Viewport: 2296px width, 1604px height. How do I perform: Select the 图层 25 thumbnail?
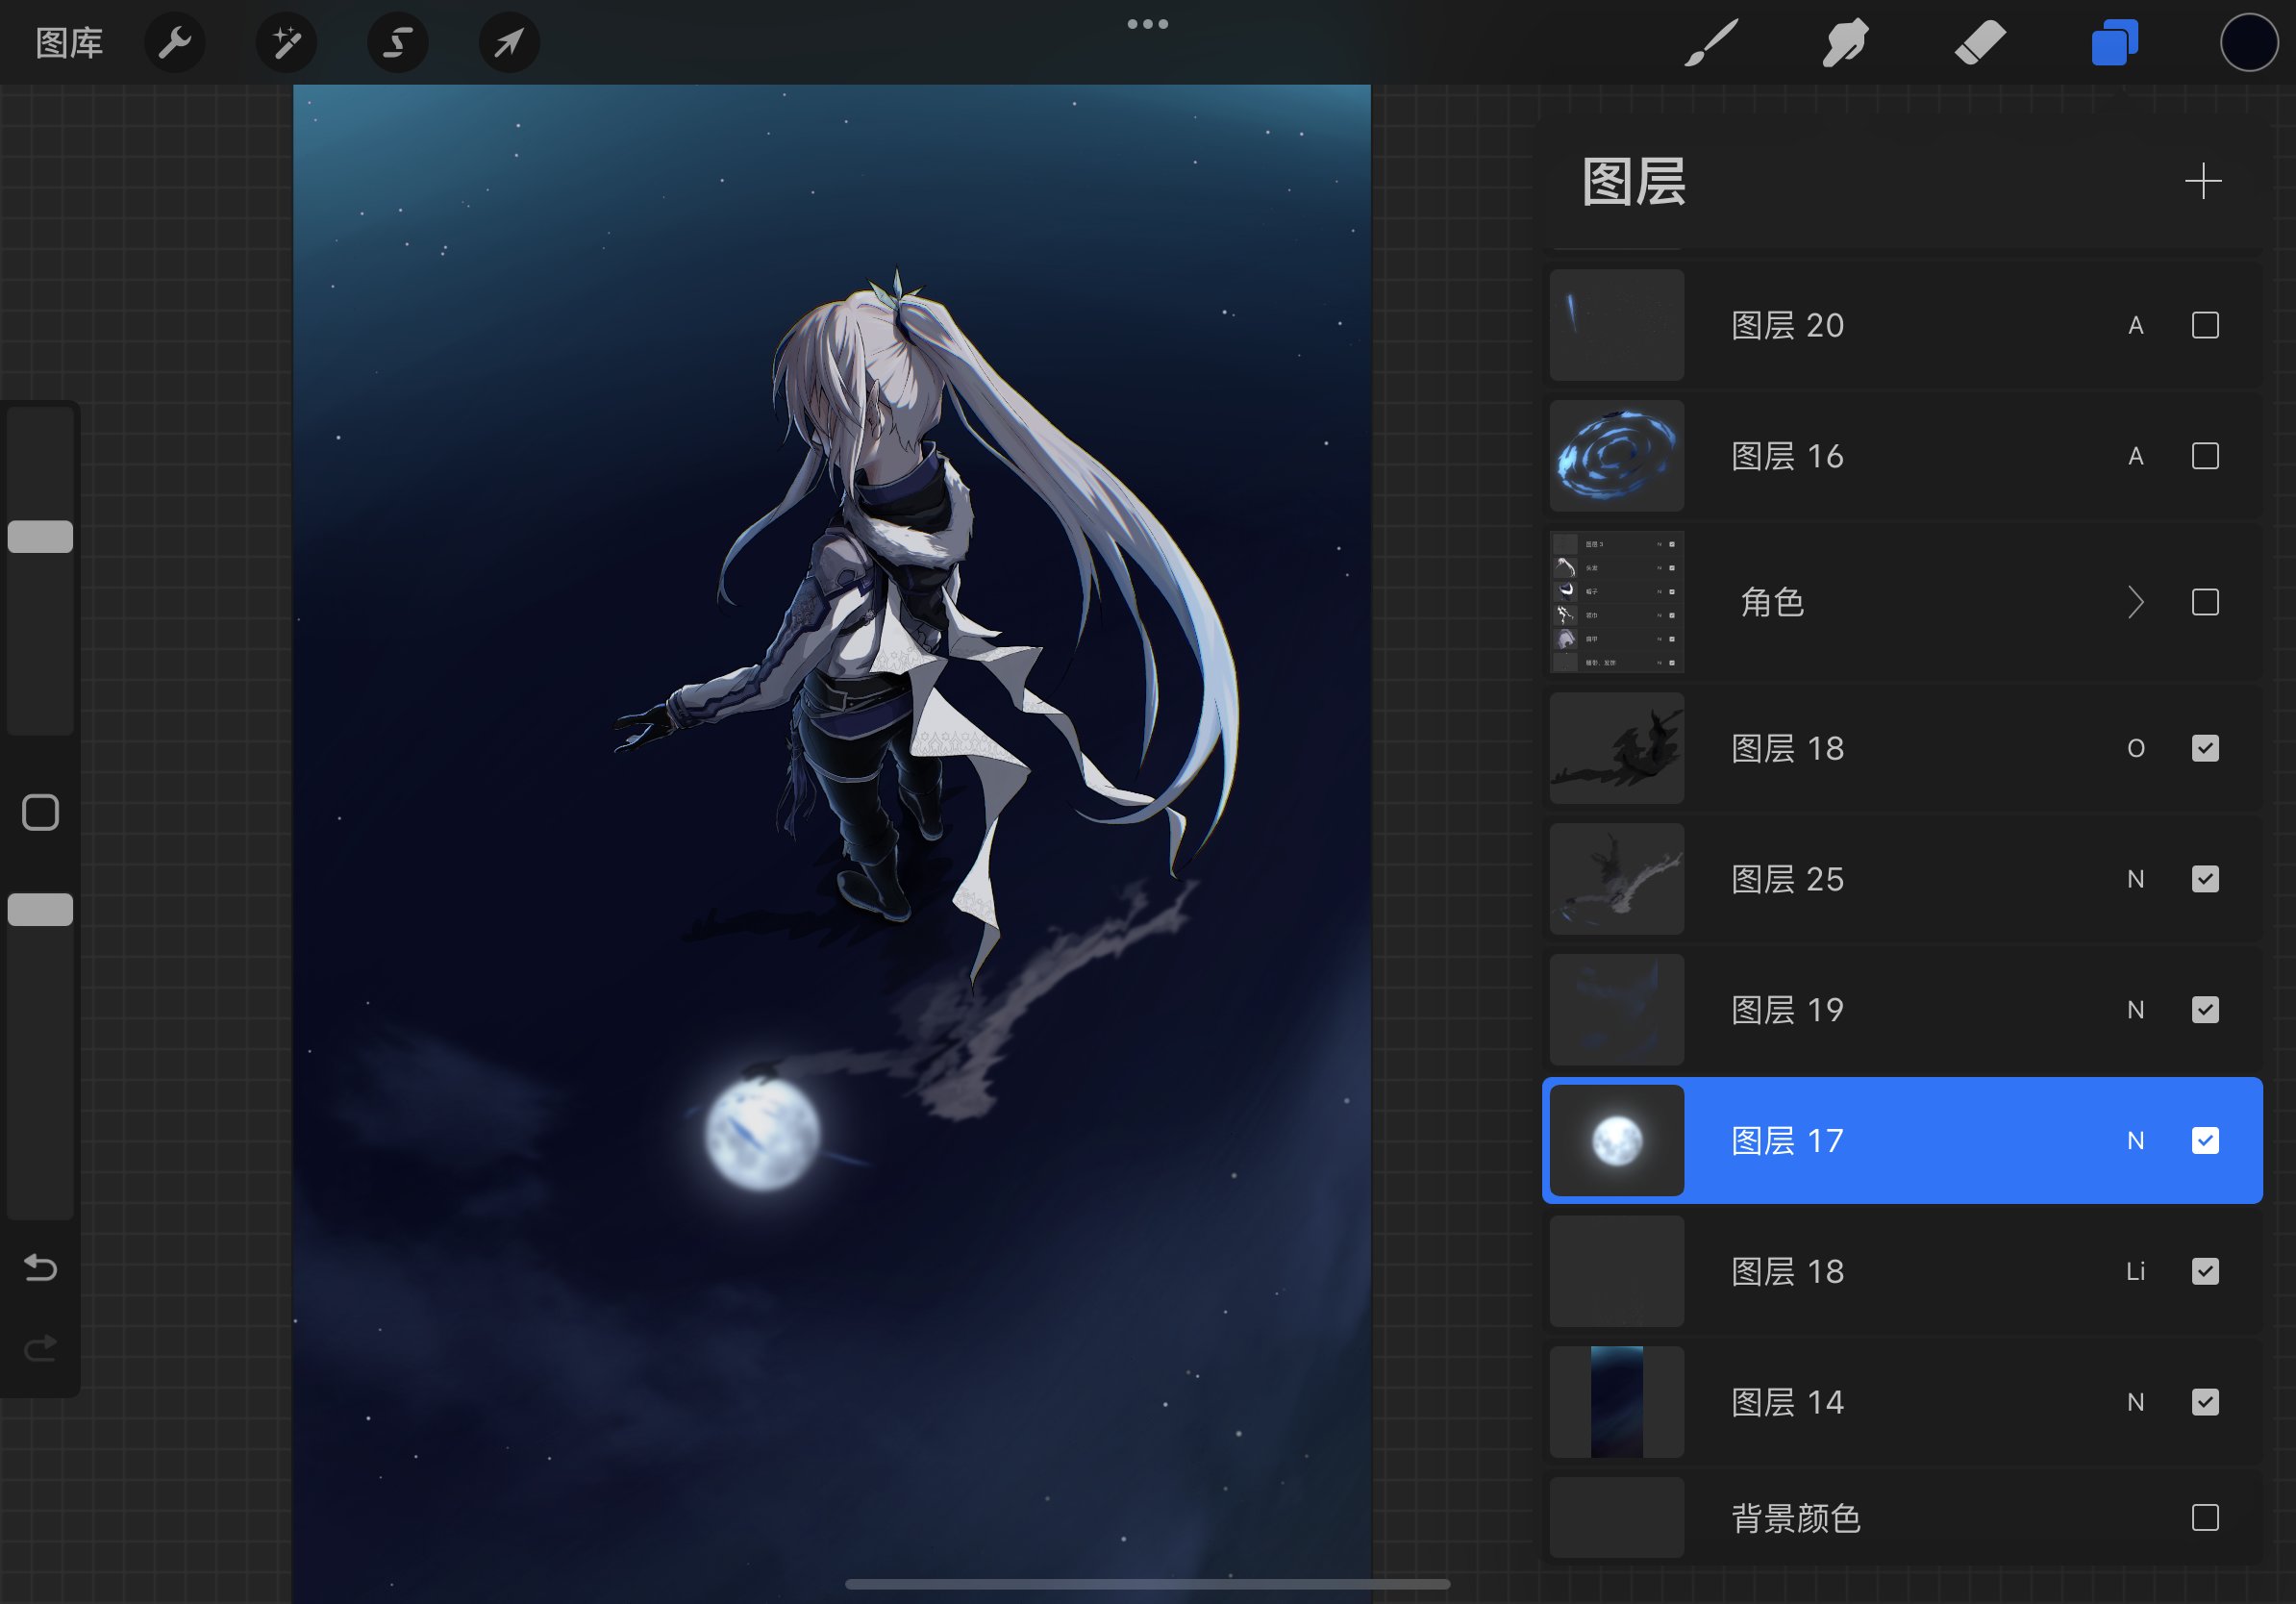pyautogui.click(x=1616, y=879)
